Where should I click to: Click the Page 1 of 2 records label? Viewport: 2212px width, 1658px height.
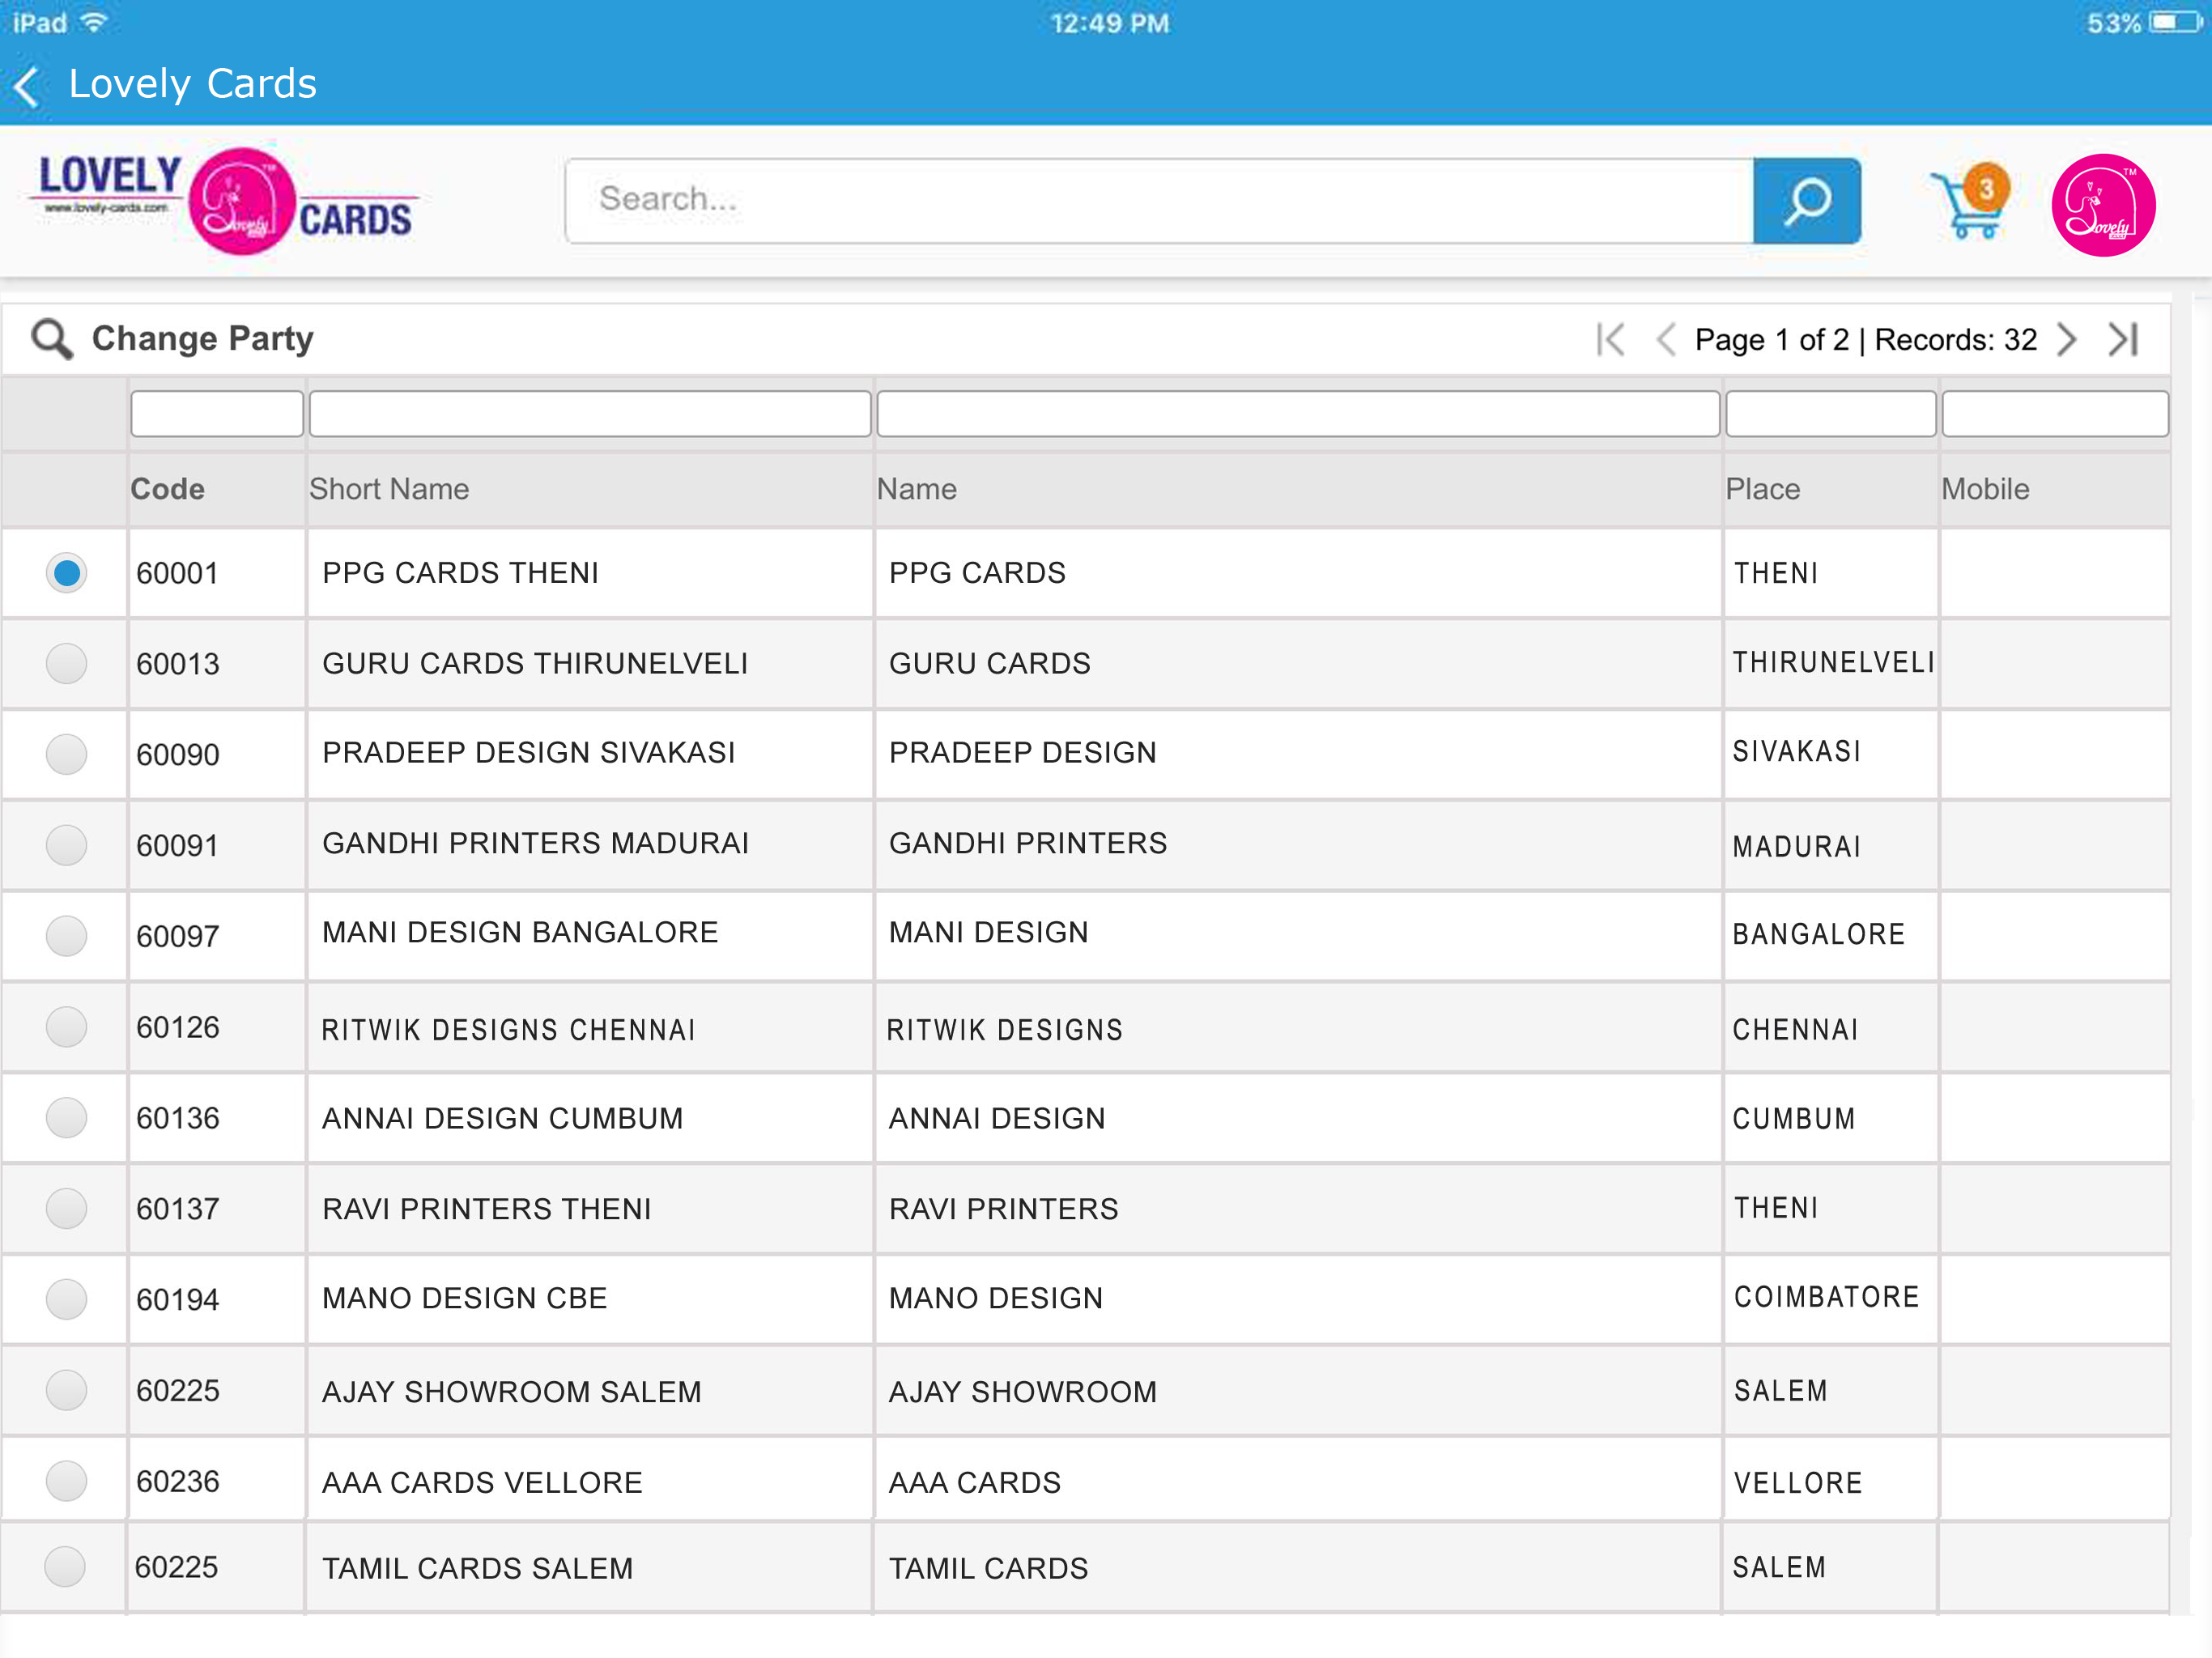(1866, 340)
